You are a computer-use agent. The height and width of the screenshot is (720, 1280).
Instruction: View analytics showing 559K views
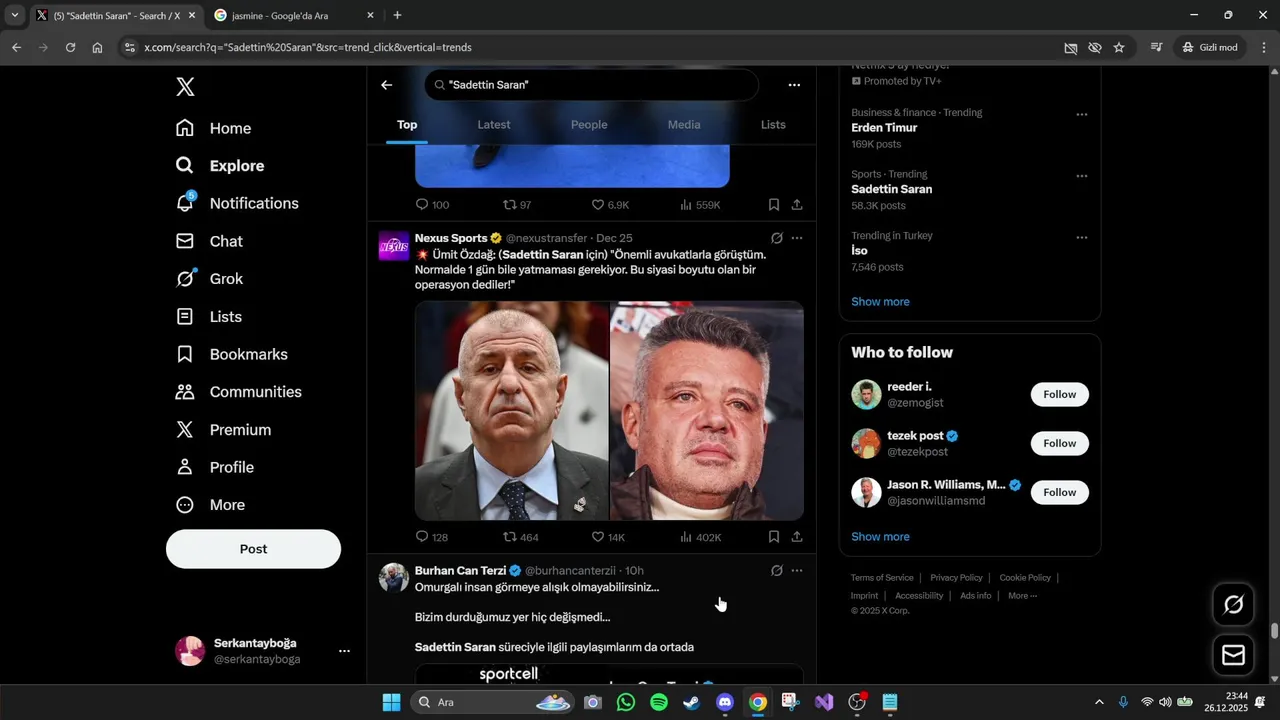pyautogui.click(x=700, y=205)
